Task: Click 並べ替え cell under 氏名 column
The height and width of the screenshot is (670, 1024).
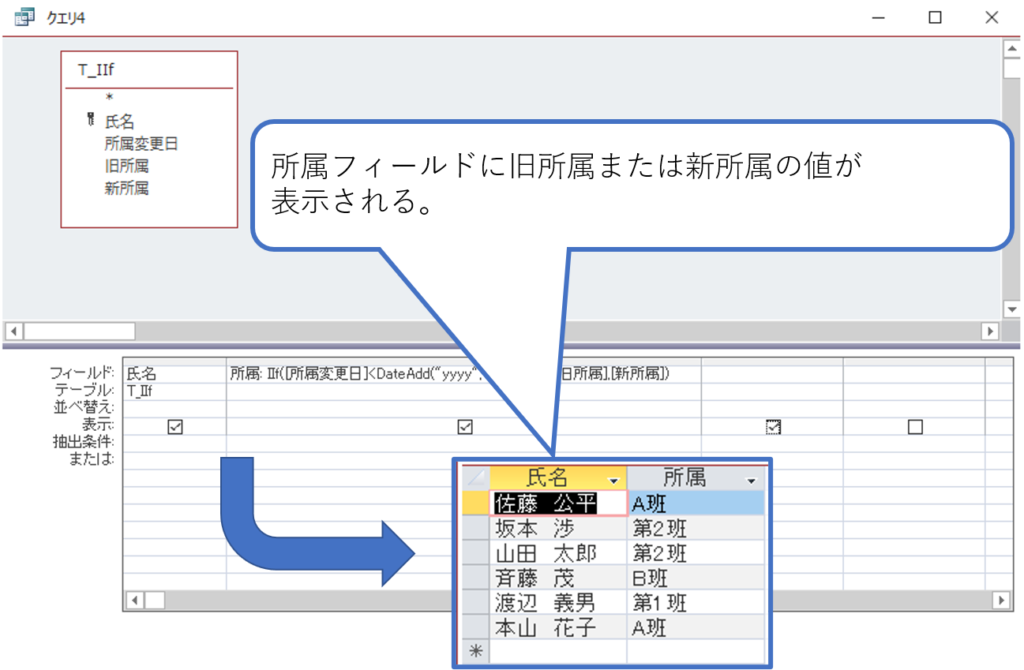Action: point(174,407)
